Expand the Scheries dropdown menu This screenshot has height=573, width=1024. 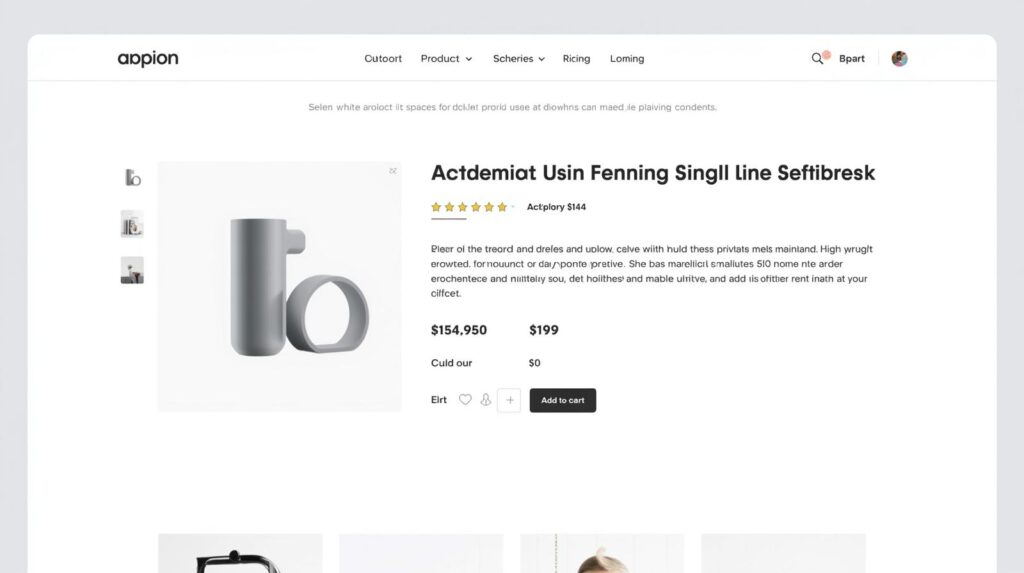tap(519, 59)
